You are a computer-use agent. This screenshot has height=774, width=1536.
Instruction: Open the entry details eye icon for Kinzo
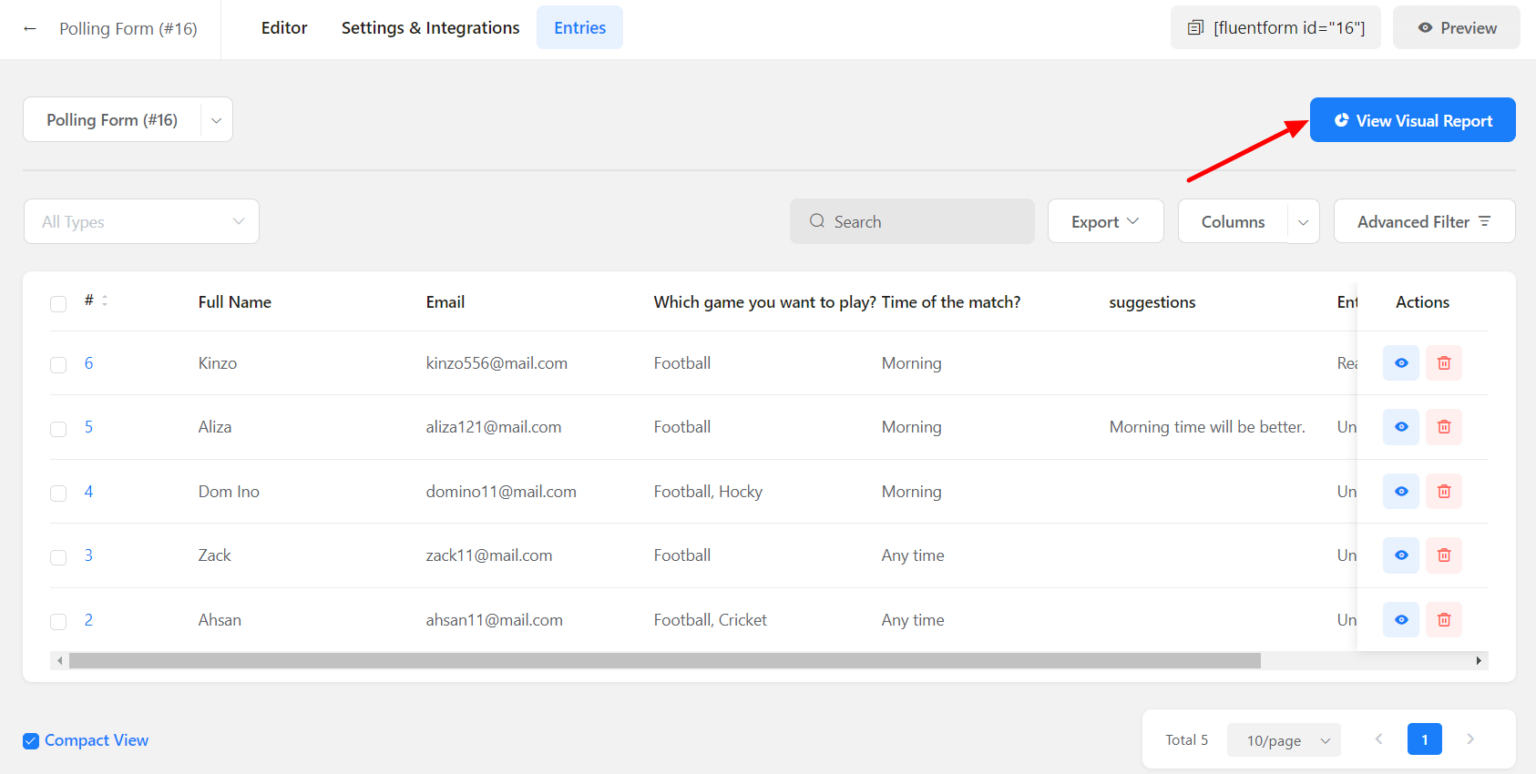pos(1400,363)
